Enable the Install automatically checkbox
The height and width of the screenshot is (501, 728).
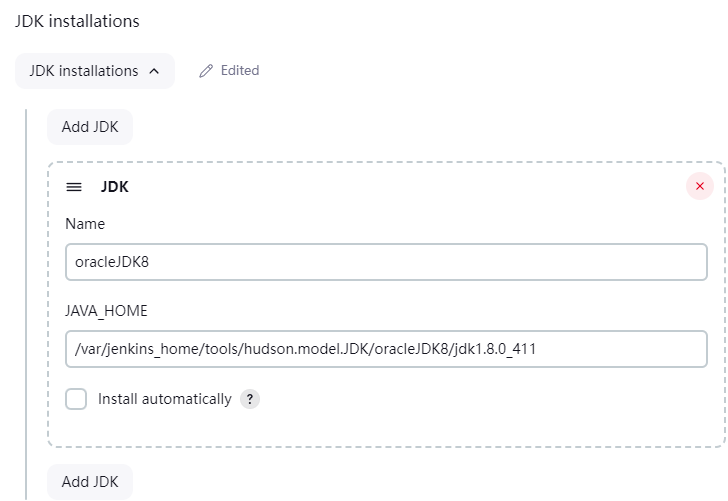pyautogui.click(x=76, y=399)
